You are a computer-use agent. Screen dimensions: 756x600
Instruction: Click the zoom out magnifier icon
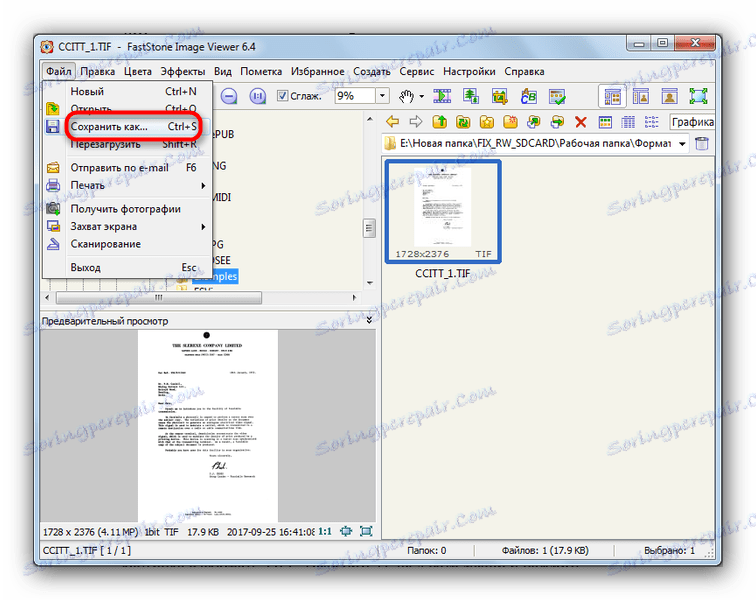[x=229, y=96]
